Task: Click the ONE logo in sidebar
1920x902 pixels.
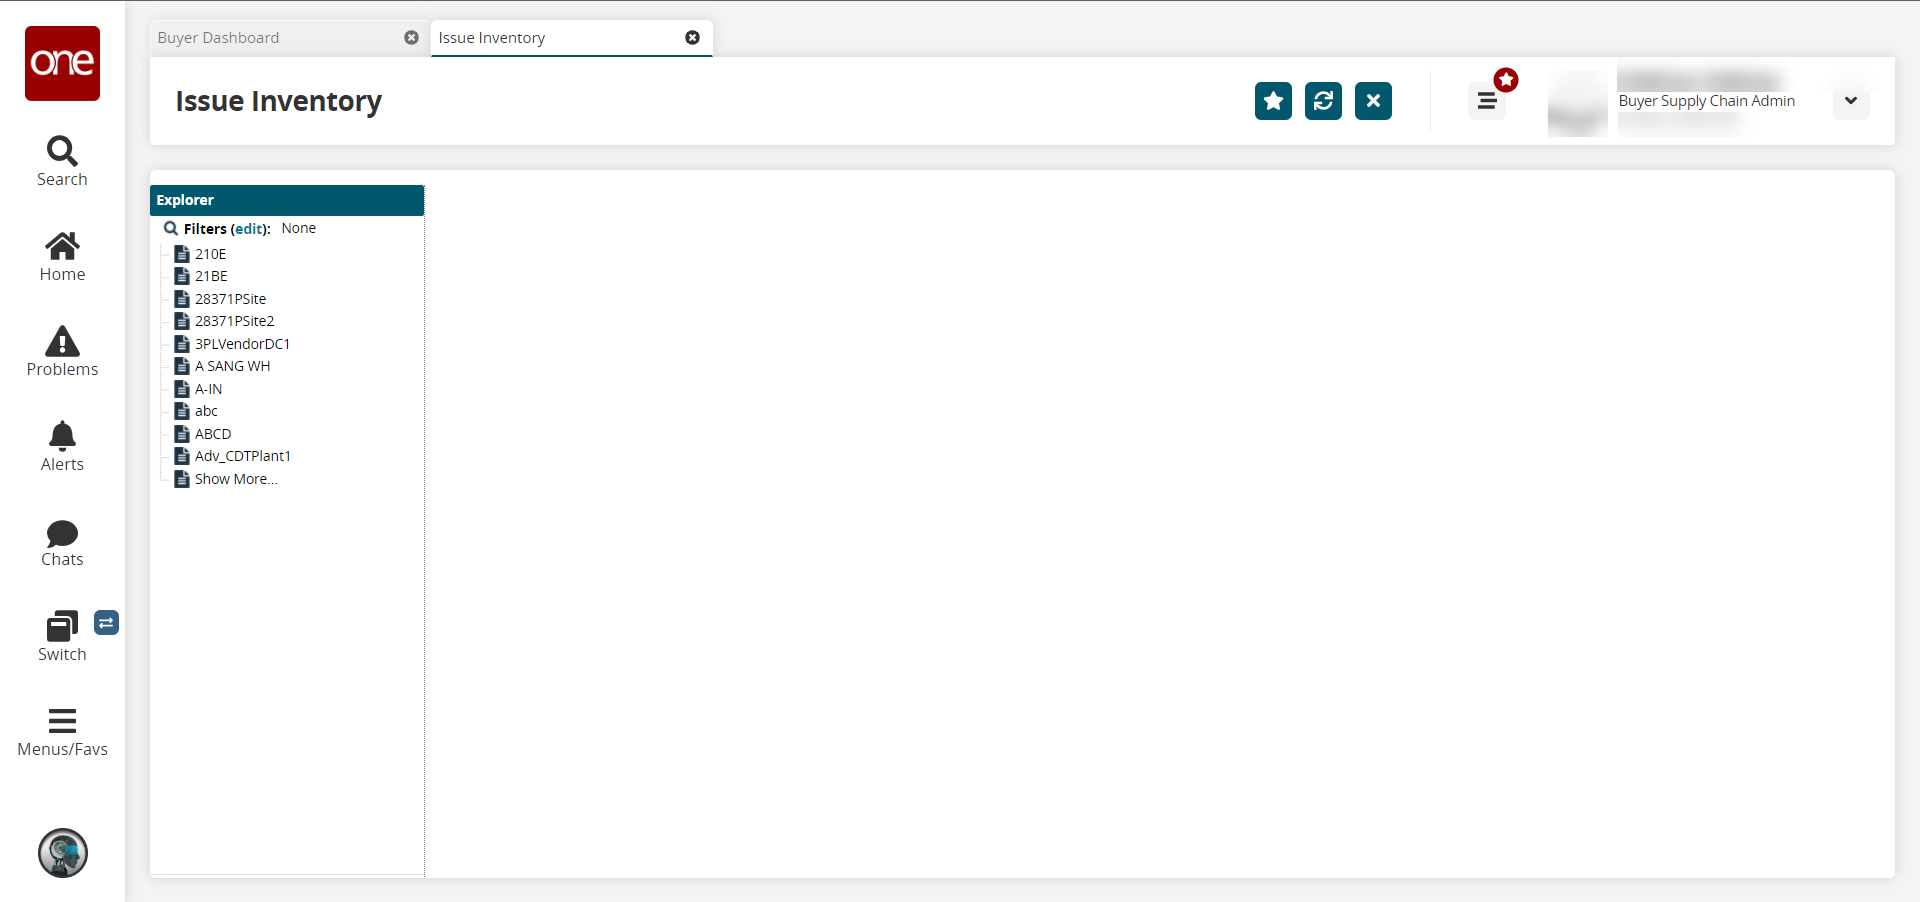Action: (62, 63)
